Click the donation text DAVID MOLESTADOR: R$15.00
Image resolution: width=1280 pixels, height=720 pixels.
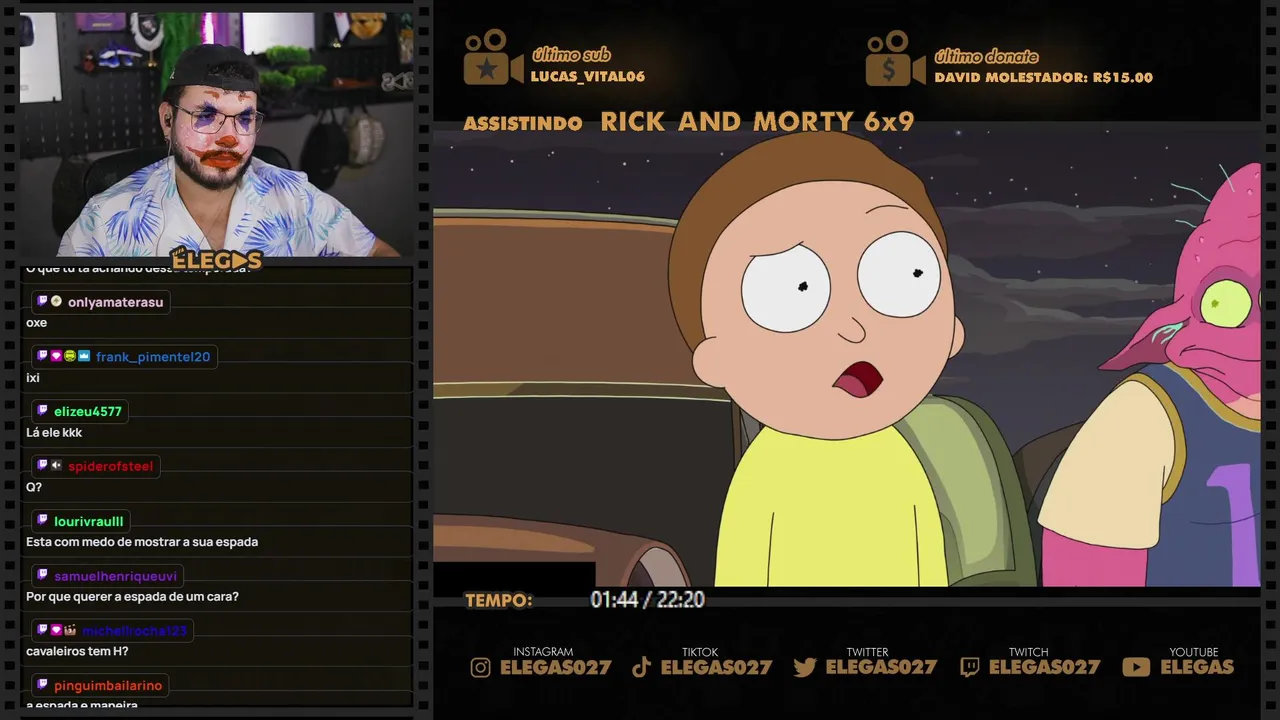(x=1044, y=77)
